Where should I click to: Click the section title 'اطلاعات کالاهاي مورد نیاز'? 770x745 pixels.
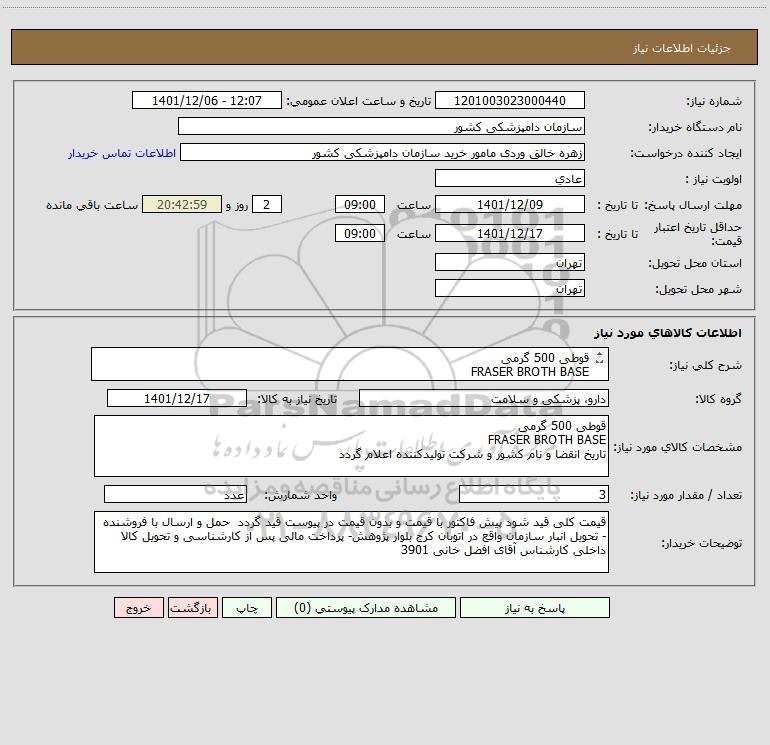(668, 333)
